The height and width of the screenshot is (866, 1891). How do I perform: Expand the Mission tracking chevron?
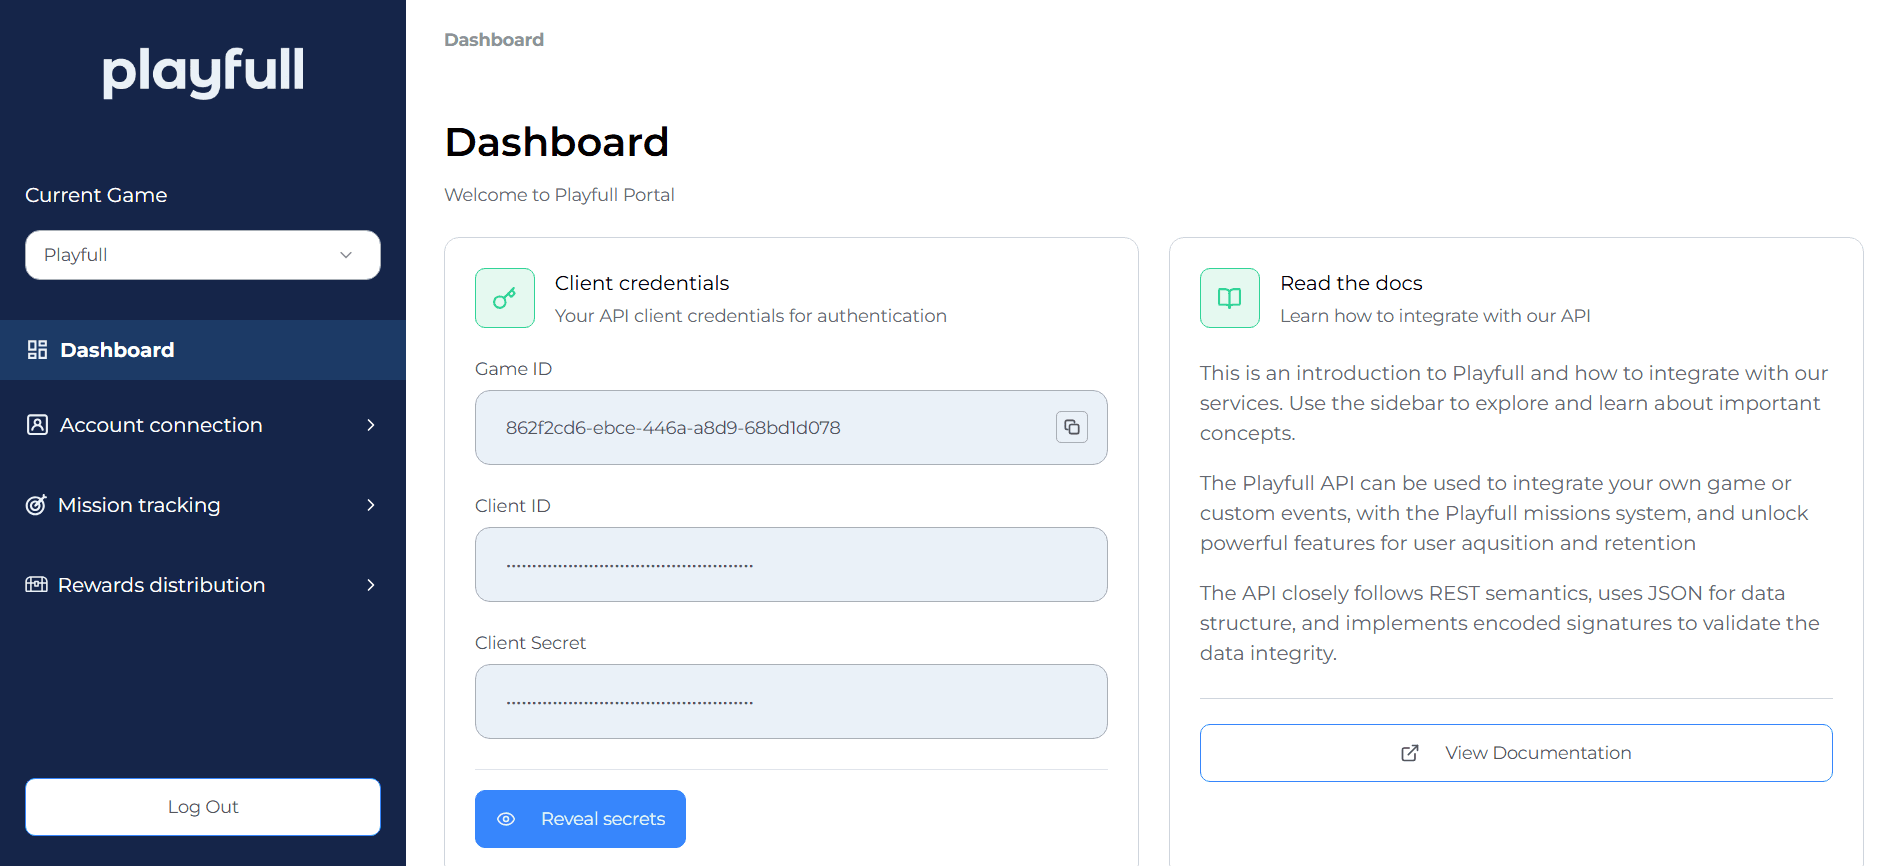[x=371, y=505]
